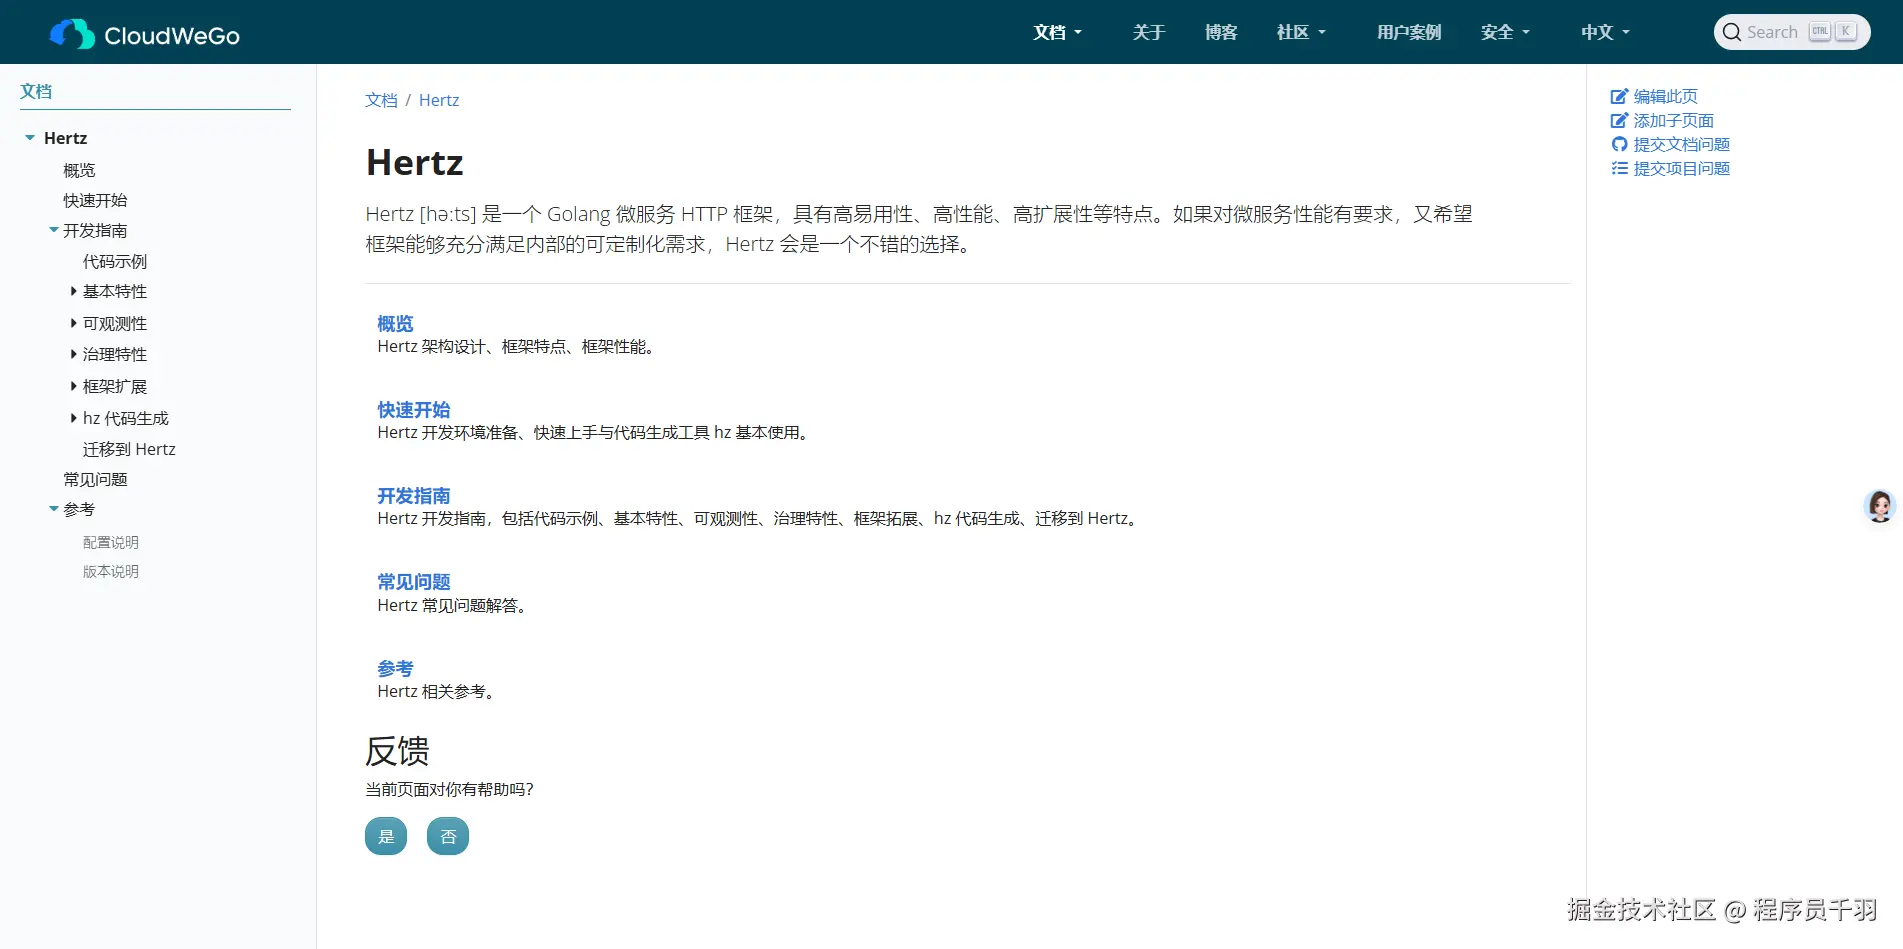This screenshot has height=949, width=1903.
Task: Open 用户案例 in the navbar
Action: (1409, 32)
